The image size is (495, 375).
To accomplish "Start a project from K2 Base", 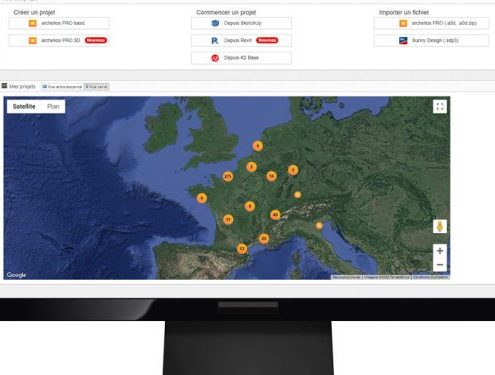I will click(x=241, y=58).
